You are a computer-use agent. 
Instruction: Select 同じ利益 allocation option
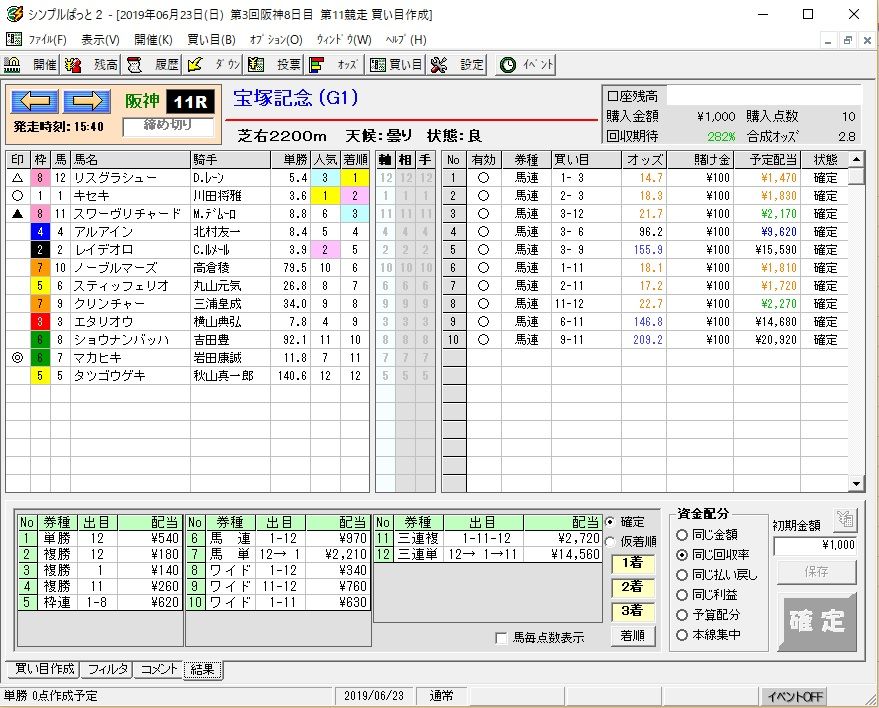pos(682,595)
